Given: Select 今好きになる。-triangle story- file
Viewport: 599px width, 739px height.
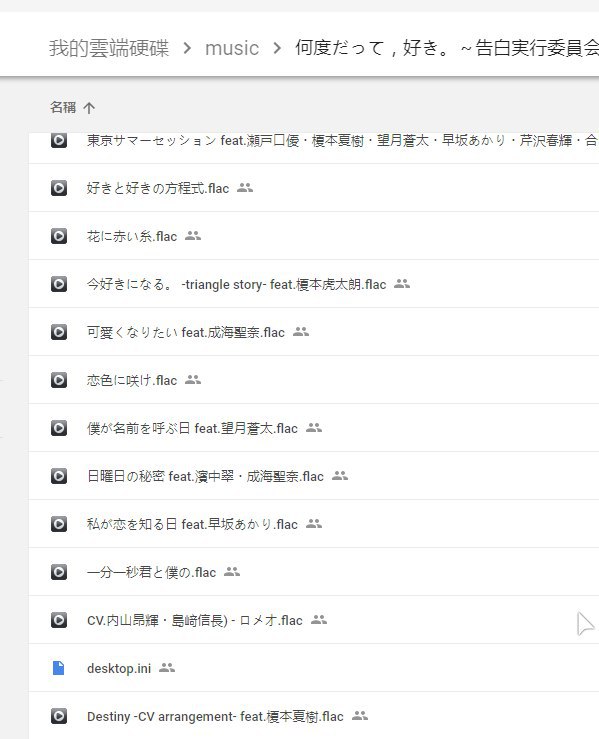Looking at the screenshot, I should (313, 284).
